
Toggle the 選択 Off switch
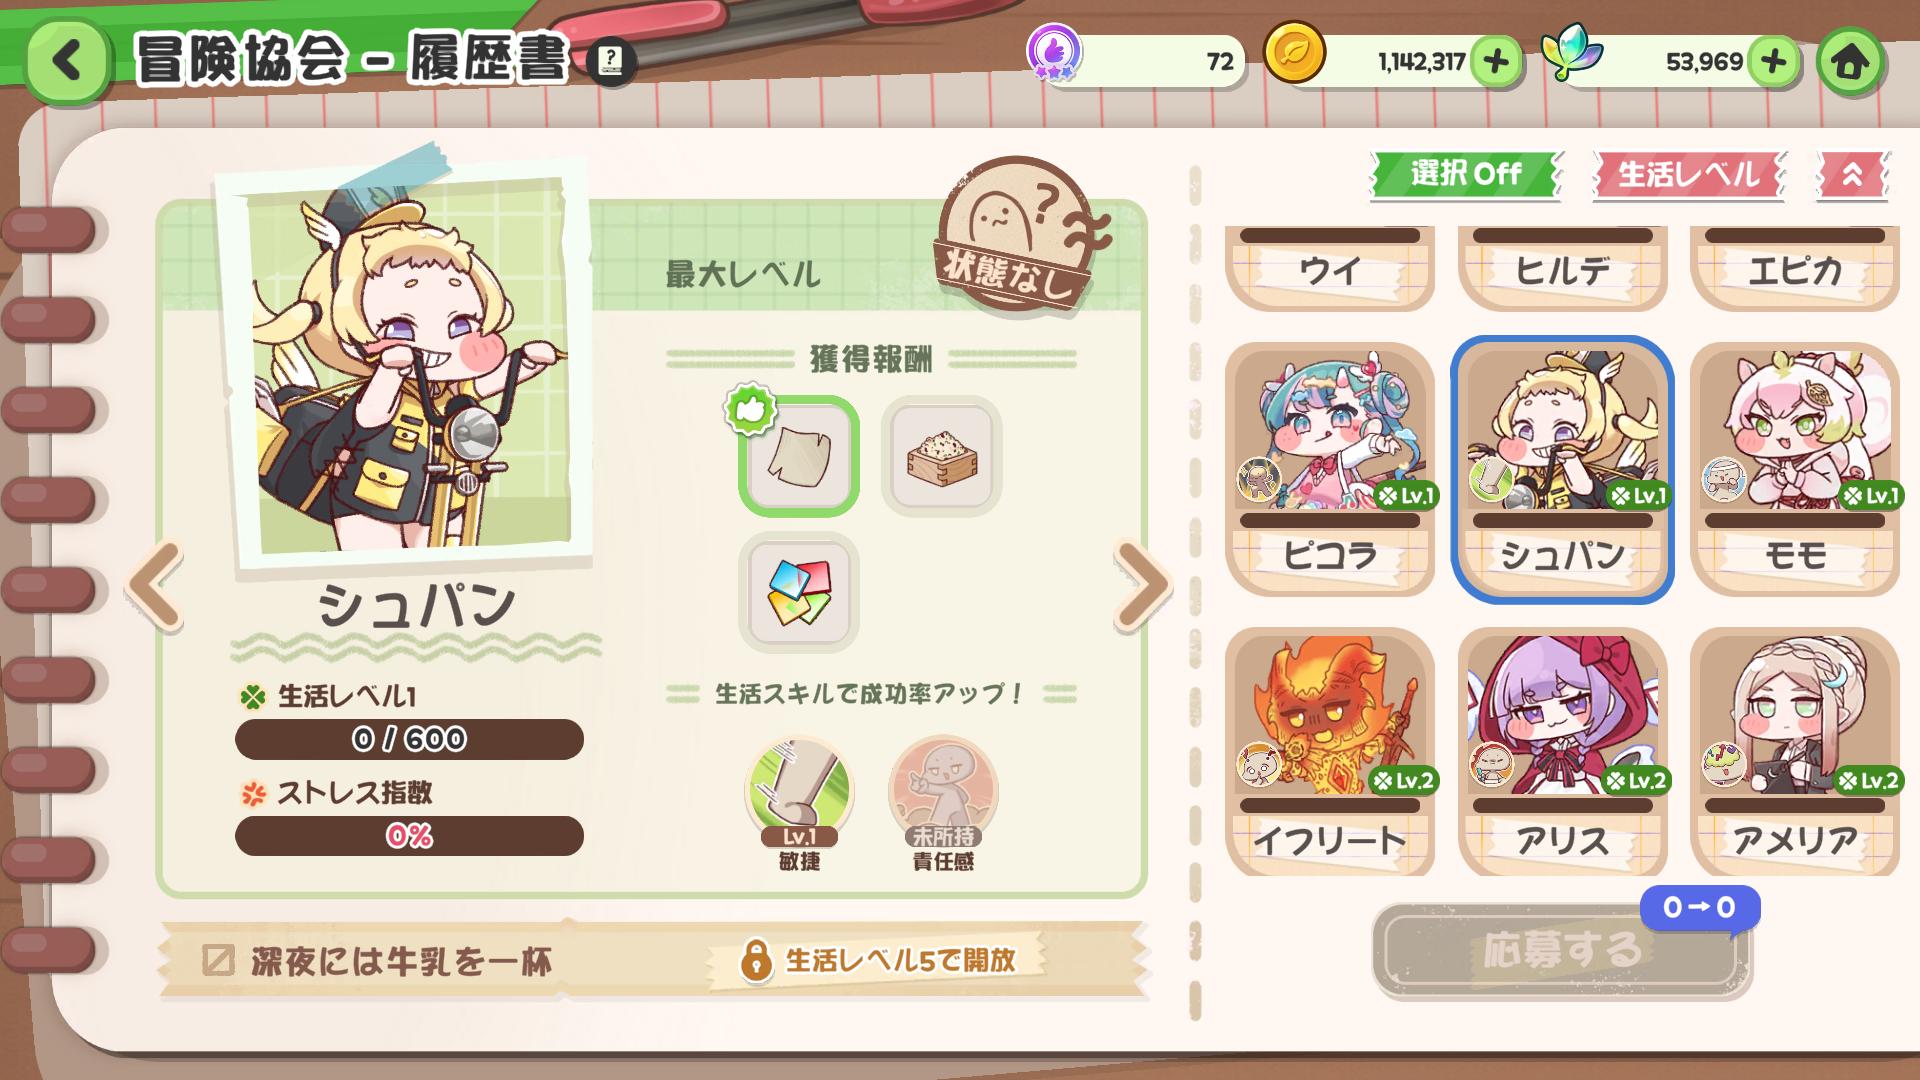(1465, 174)
